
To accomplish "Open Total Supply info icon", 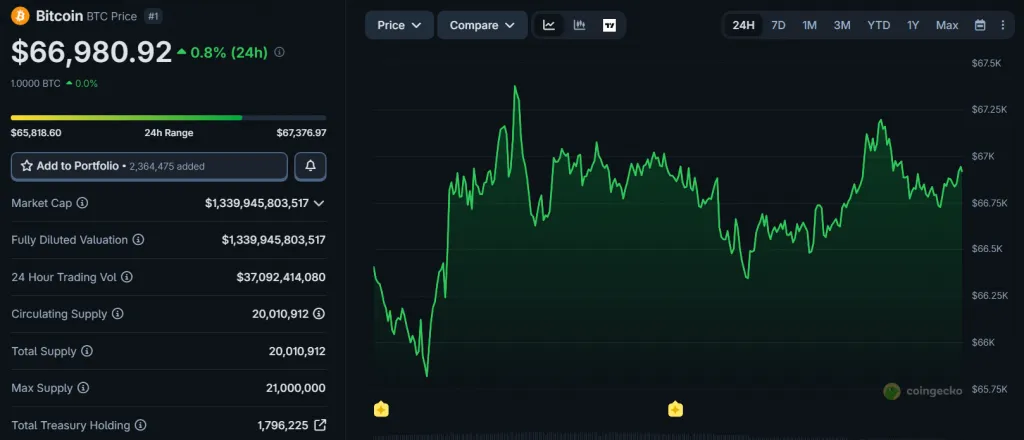I will [x=87, y=351].
